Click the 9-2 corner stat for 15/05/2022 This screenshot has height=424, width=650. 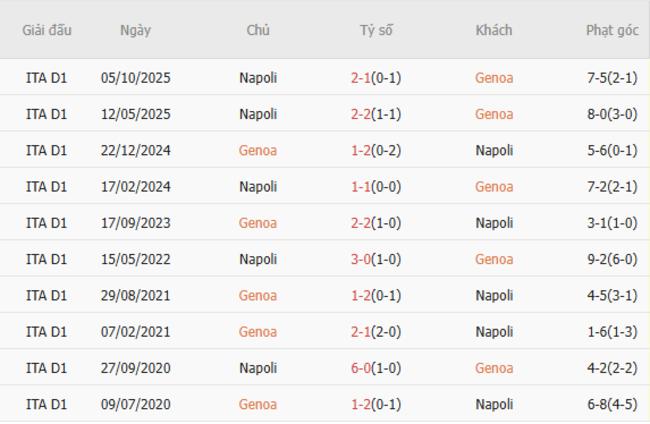tap(612, 259)
